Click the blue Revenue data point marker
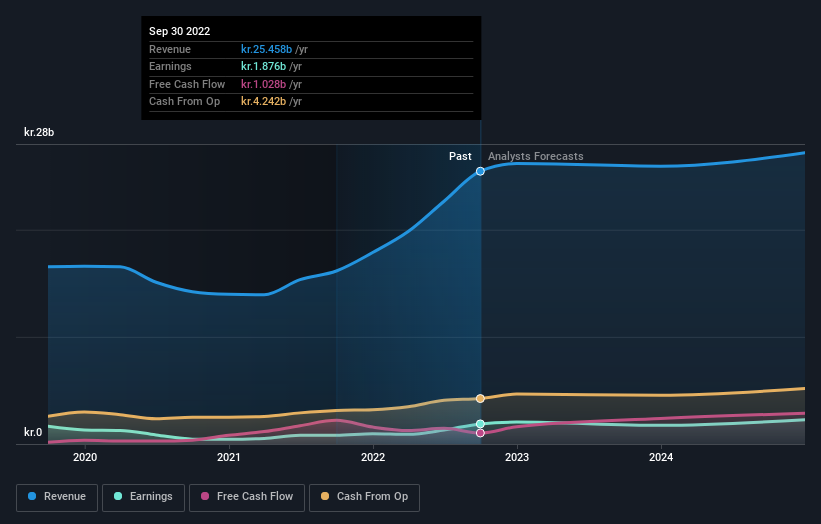 [x=480, y=171]
